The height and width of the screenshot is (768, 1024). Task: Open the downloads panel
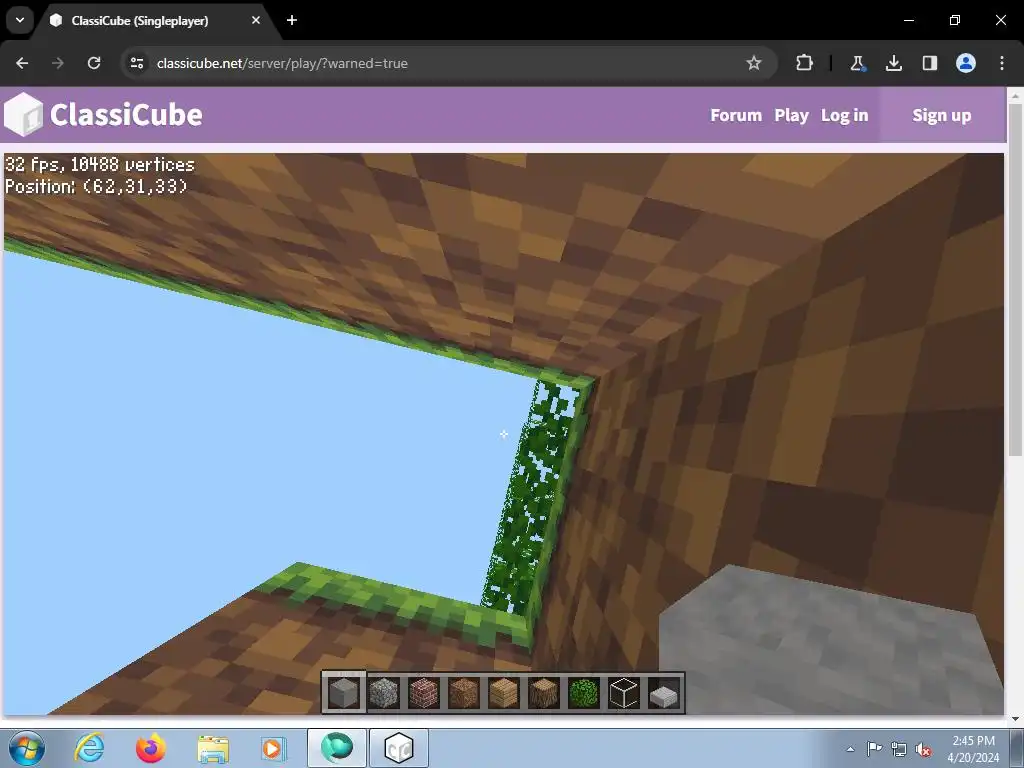coord(893,63)
